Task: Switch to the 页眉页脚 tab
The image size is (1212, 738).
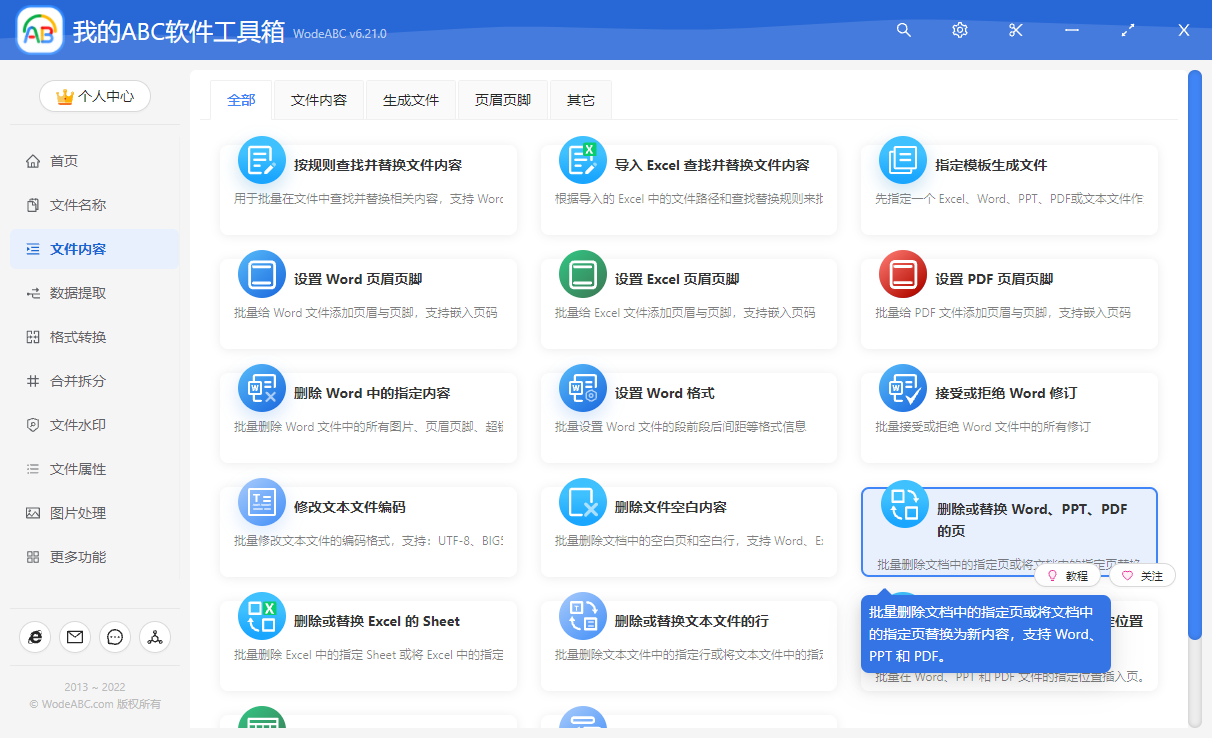Action: pos(503,99)
